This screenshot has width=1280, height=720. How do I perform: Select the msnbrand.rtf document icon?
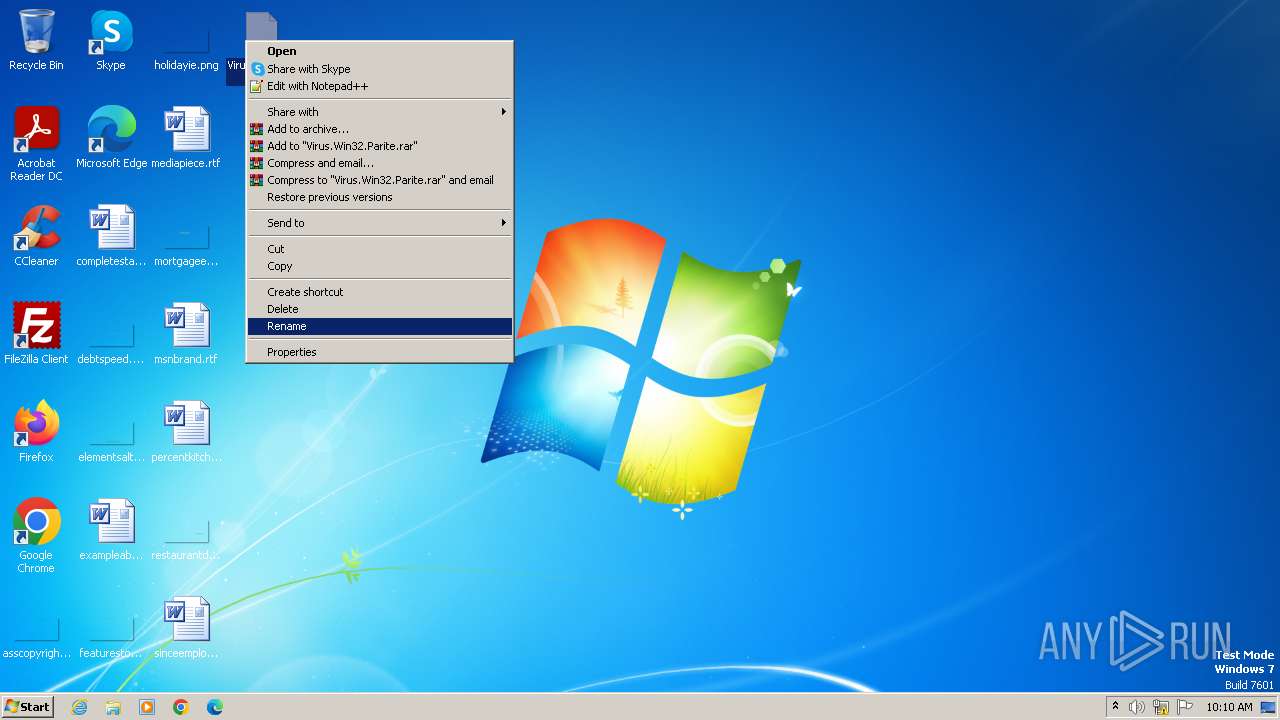point(186,334)
